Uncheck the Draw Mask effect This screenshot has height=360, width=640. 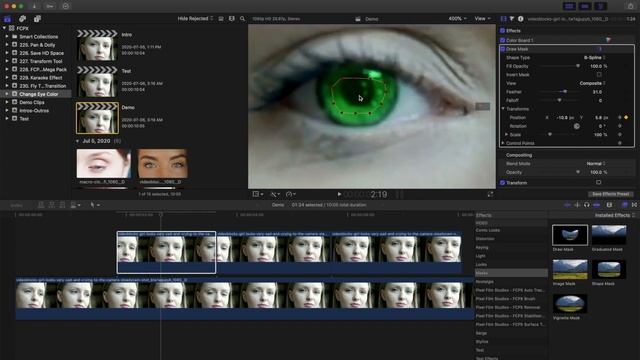(502, 49)
